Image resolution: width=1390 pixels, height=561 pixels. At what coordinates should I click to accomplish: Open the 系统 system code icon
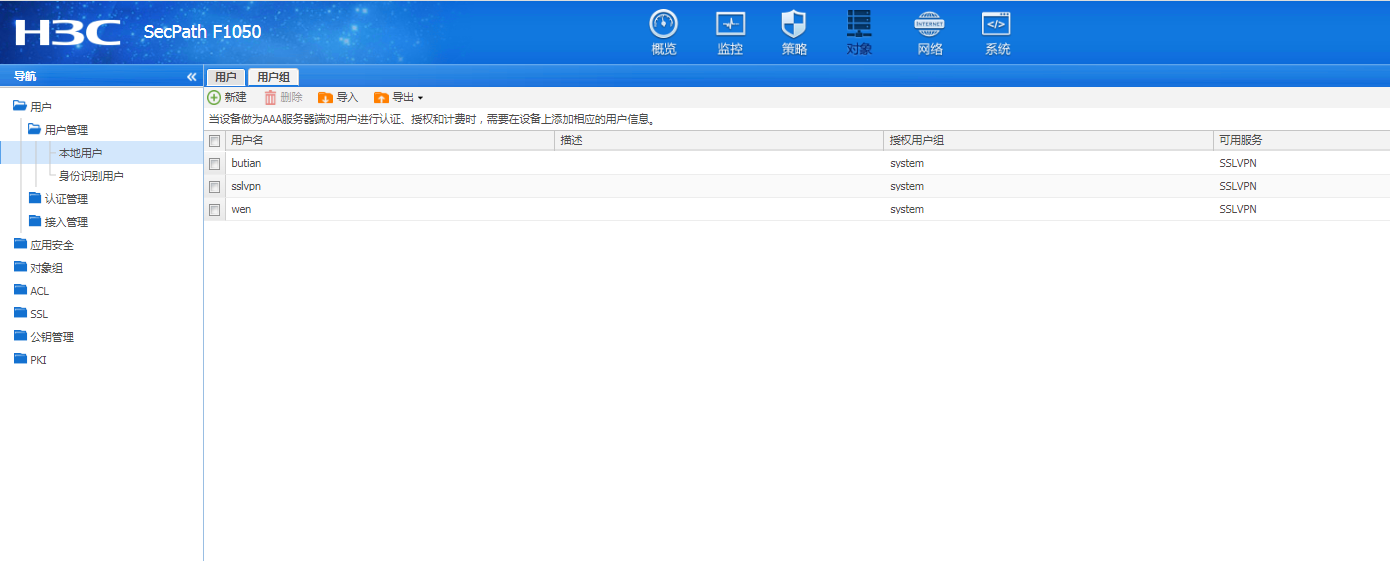(996, 24)
